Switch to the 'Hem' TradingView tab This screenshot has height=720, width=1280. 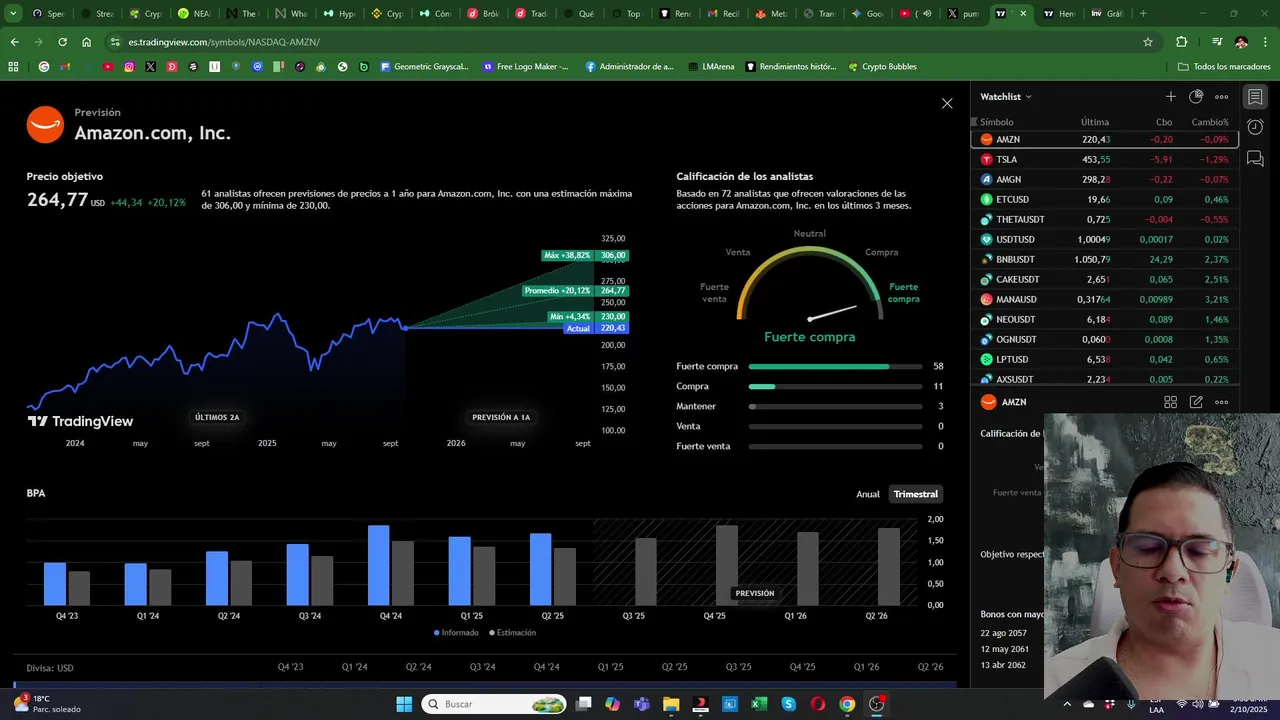coord(1059,14)
